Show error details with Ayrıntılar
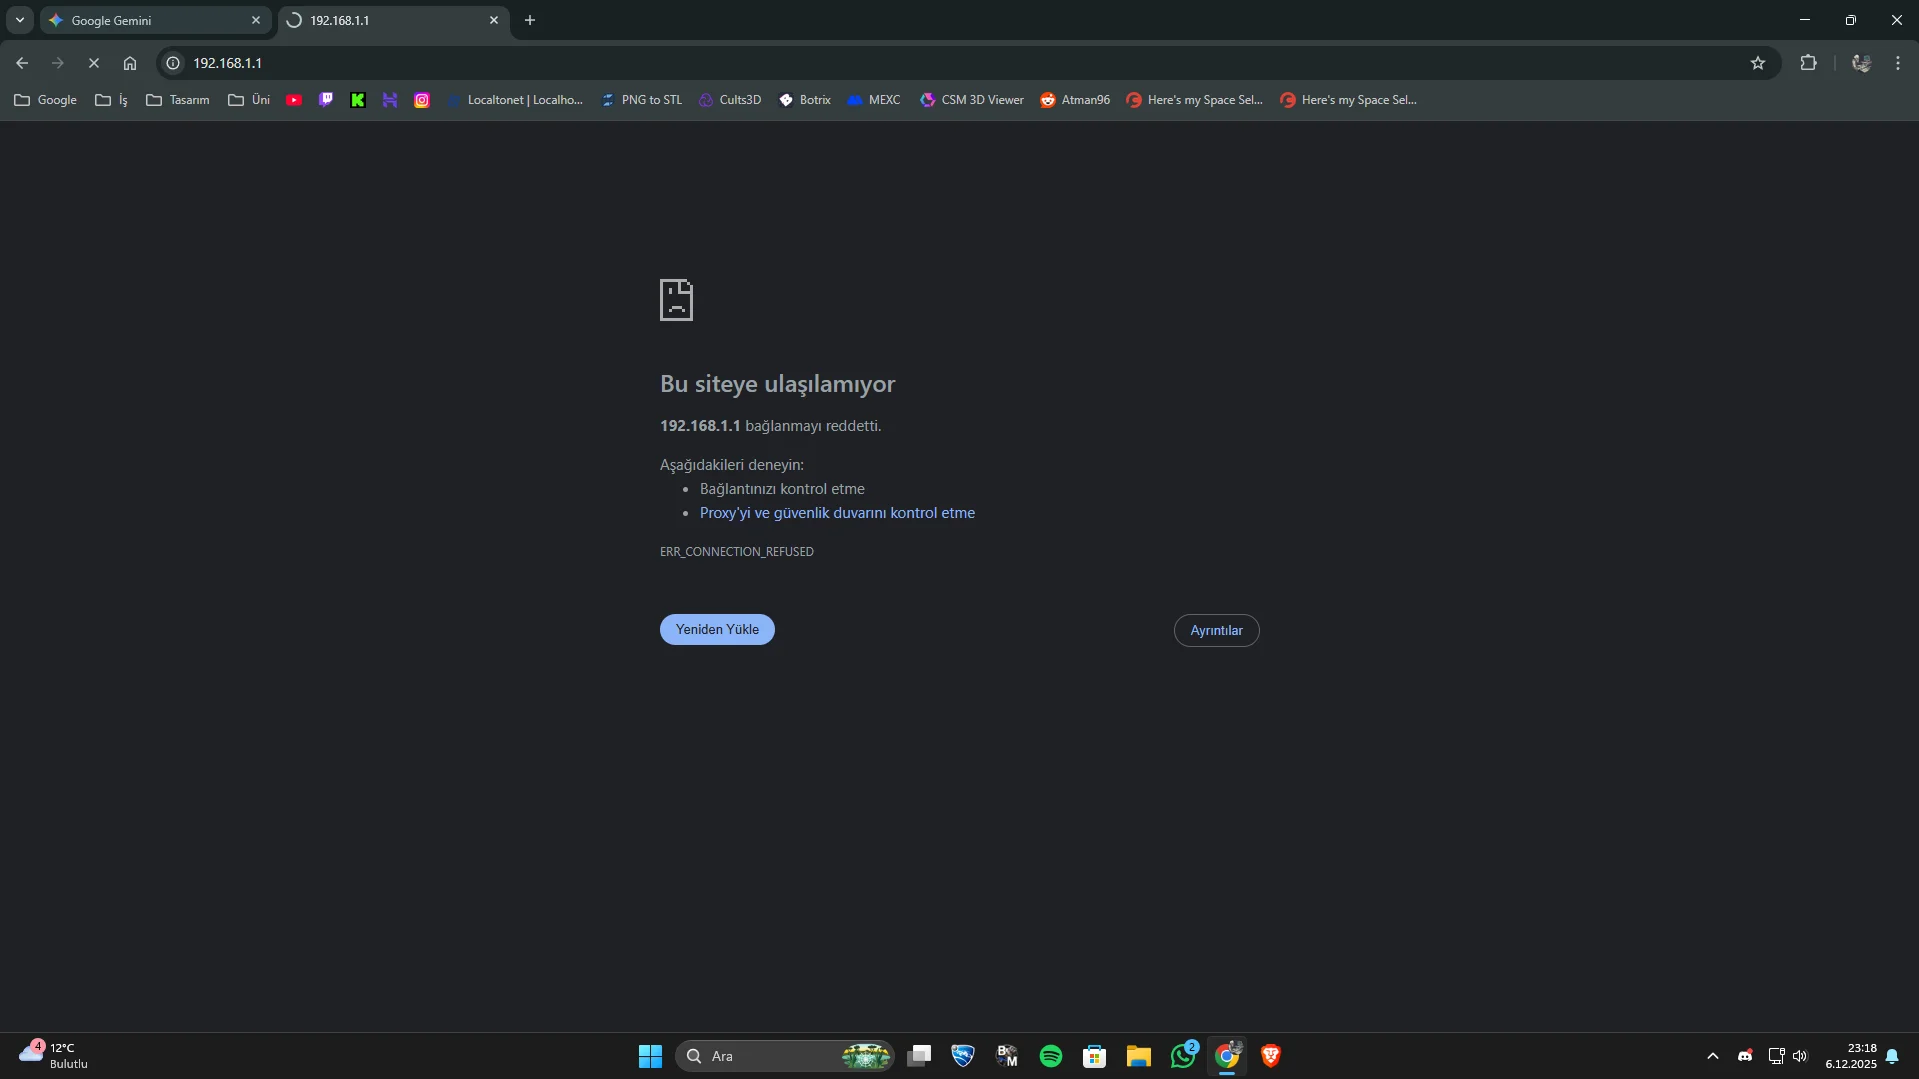 coord(1216,630)
